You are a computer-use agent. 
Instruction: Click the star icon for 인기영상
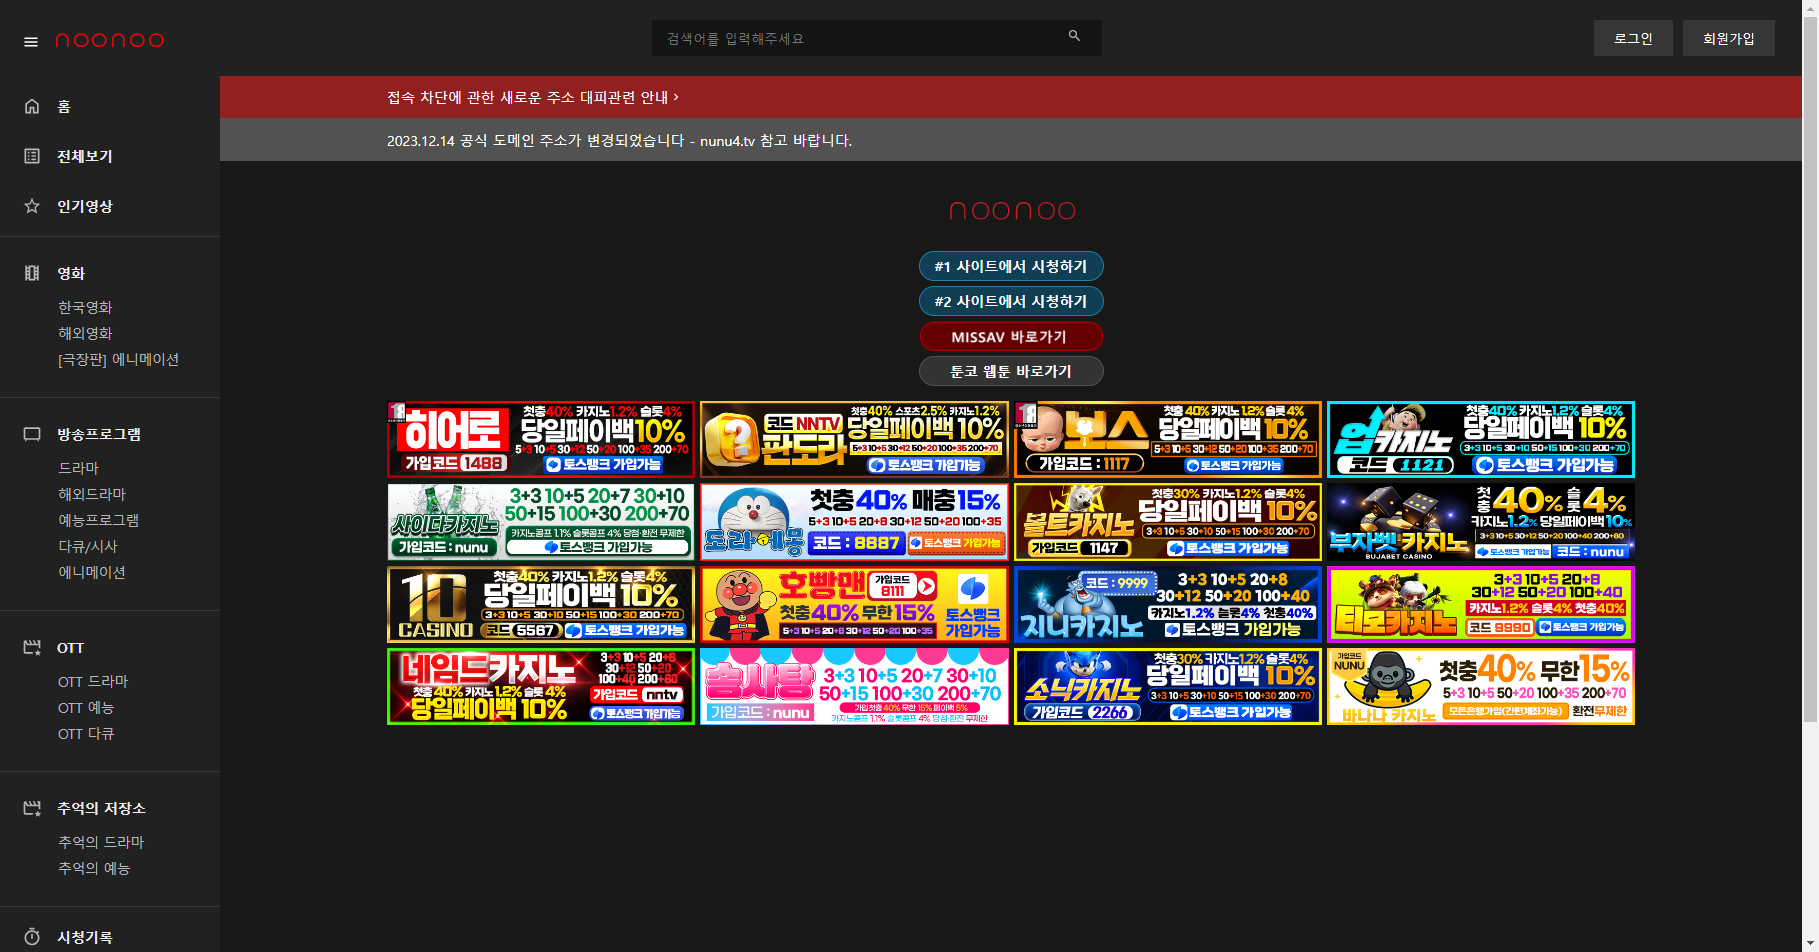(x=32, y=206)
